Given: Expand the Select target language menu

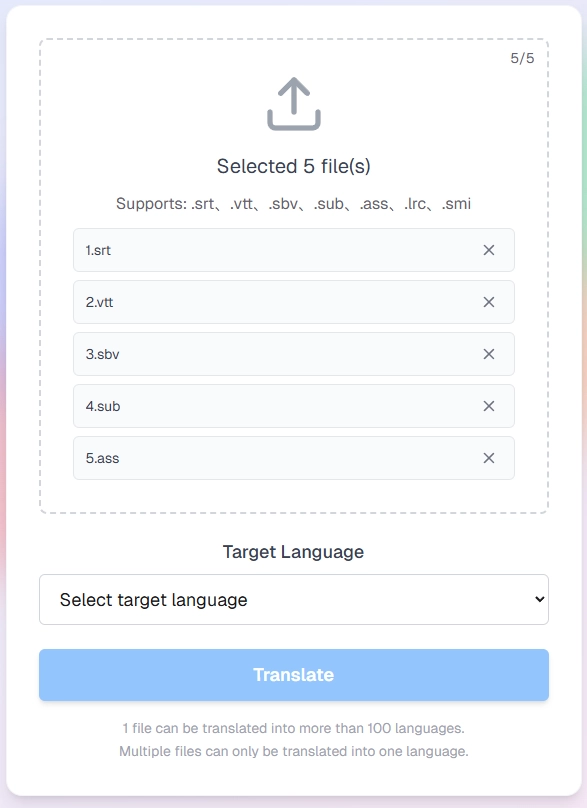Looking at the screenshot, I should pyautogui.click(x=293, y=599).
